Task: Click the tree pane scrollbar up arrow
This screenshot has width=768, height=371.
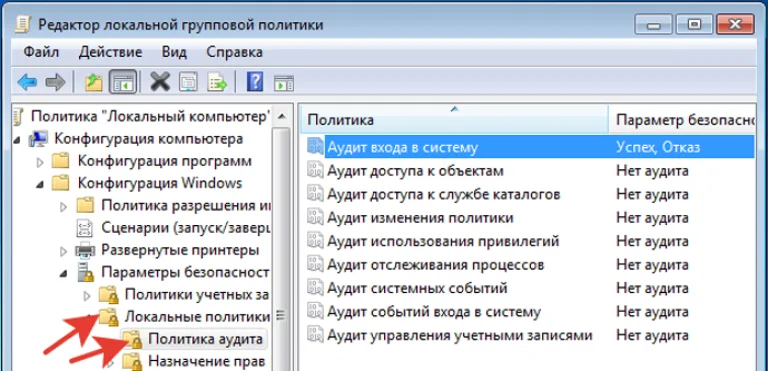Action: 281,117
